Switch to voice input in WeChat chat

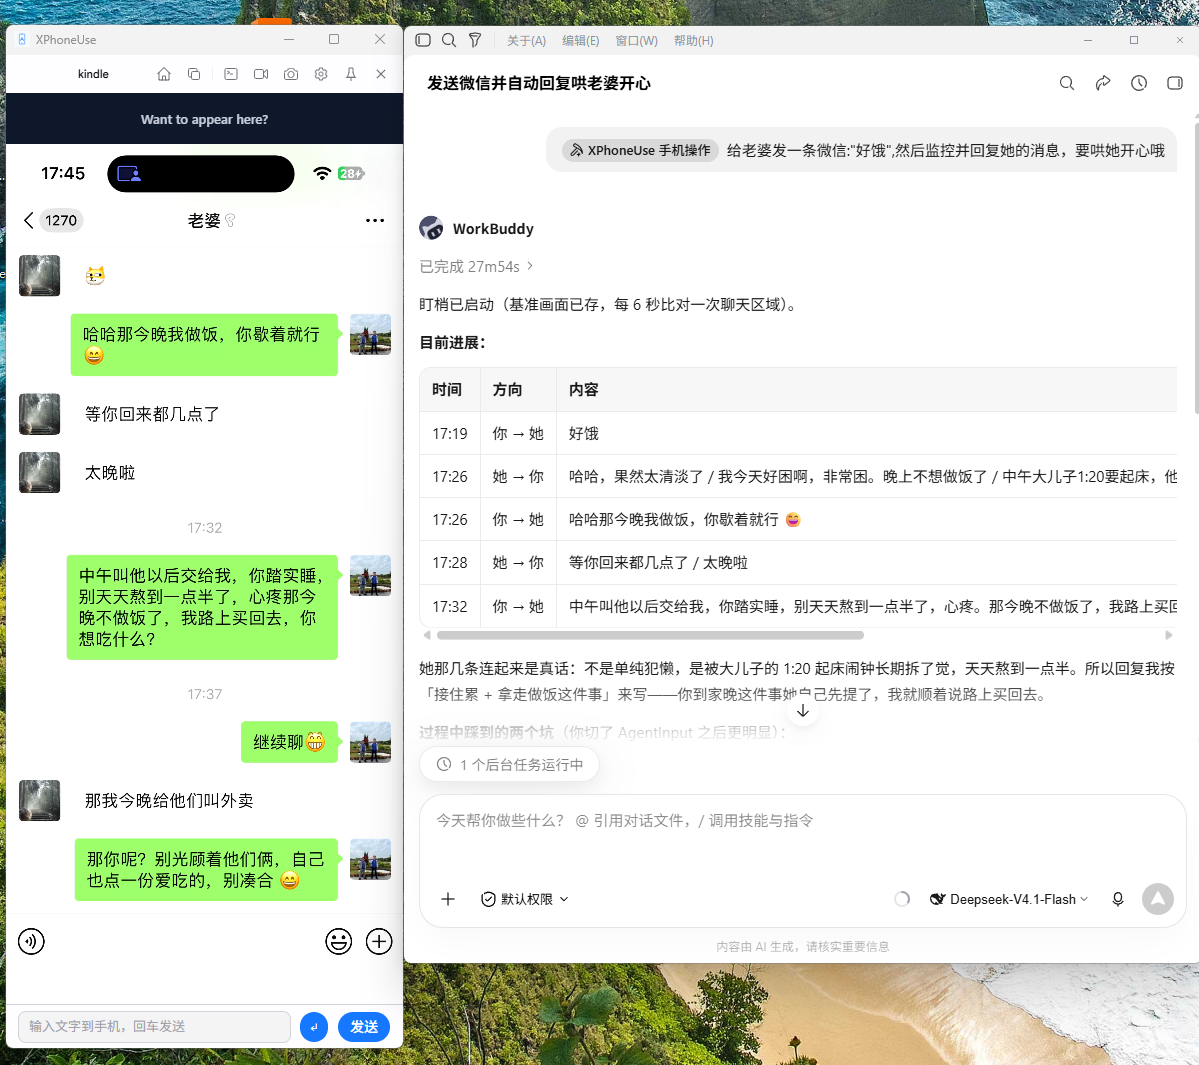click(31, 941)
